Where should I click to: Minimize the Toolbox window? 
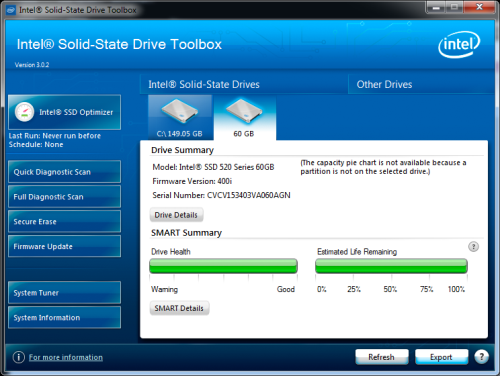tap(435, 7)
